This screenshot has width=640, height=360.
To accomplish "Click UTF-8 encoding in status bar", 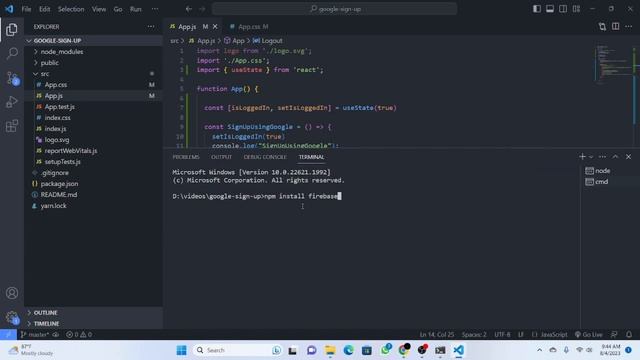I will click(502, 334).
